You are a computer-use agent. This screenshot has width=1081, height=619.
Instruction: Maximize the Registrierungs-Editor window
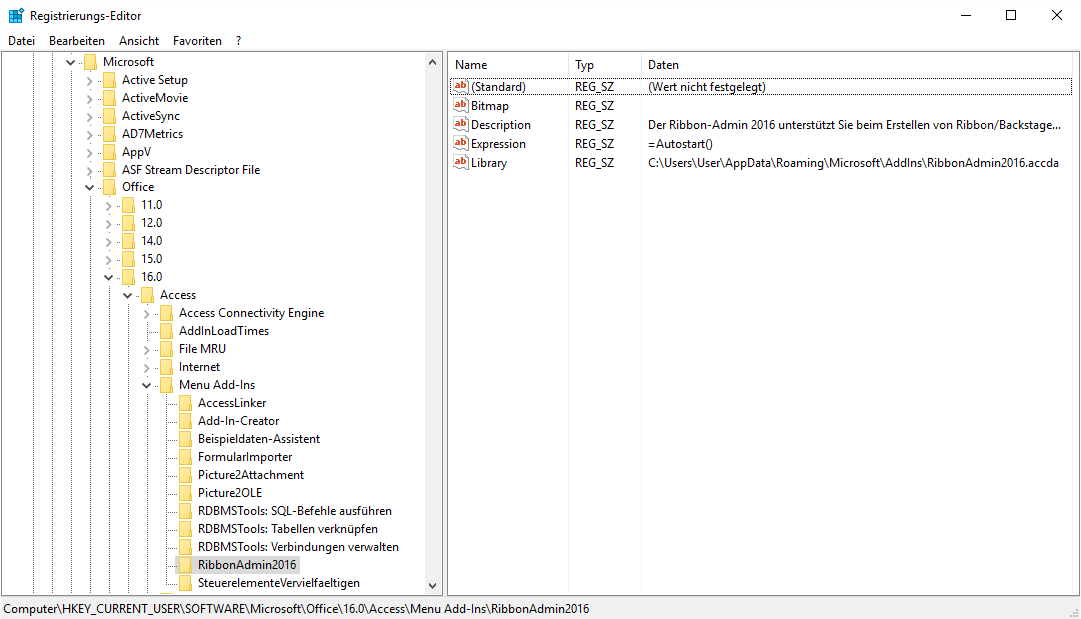pyautogui.click(x=1011, y=15)
